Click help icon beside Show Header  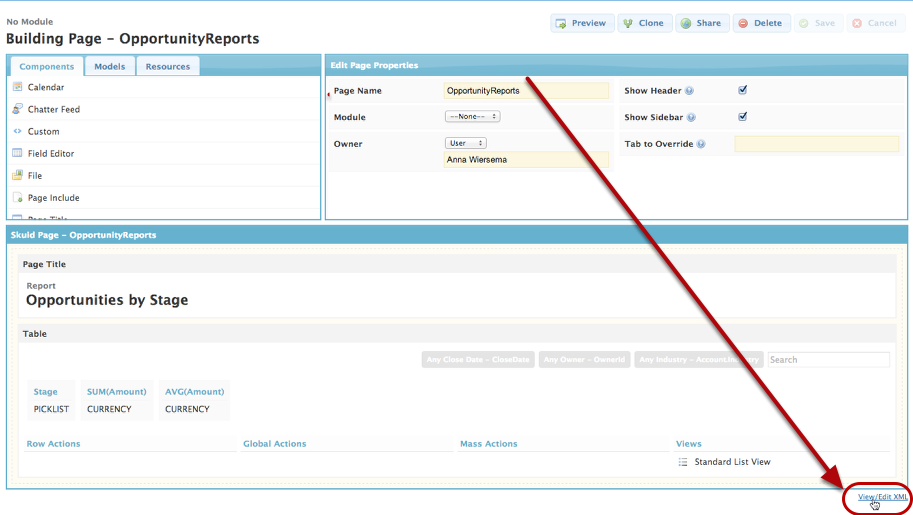pos(690,91)
